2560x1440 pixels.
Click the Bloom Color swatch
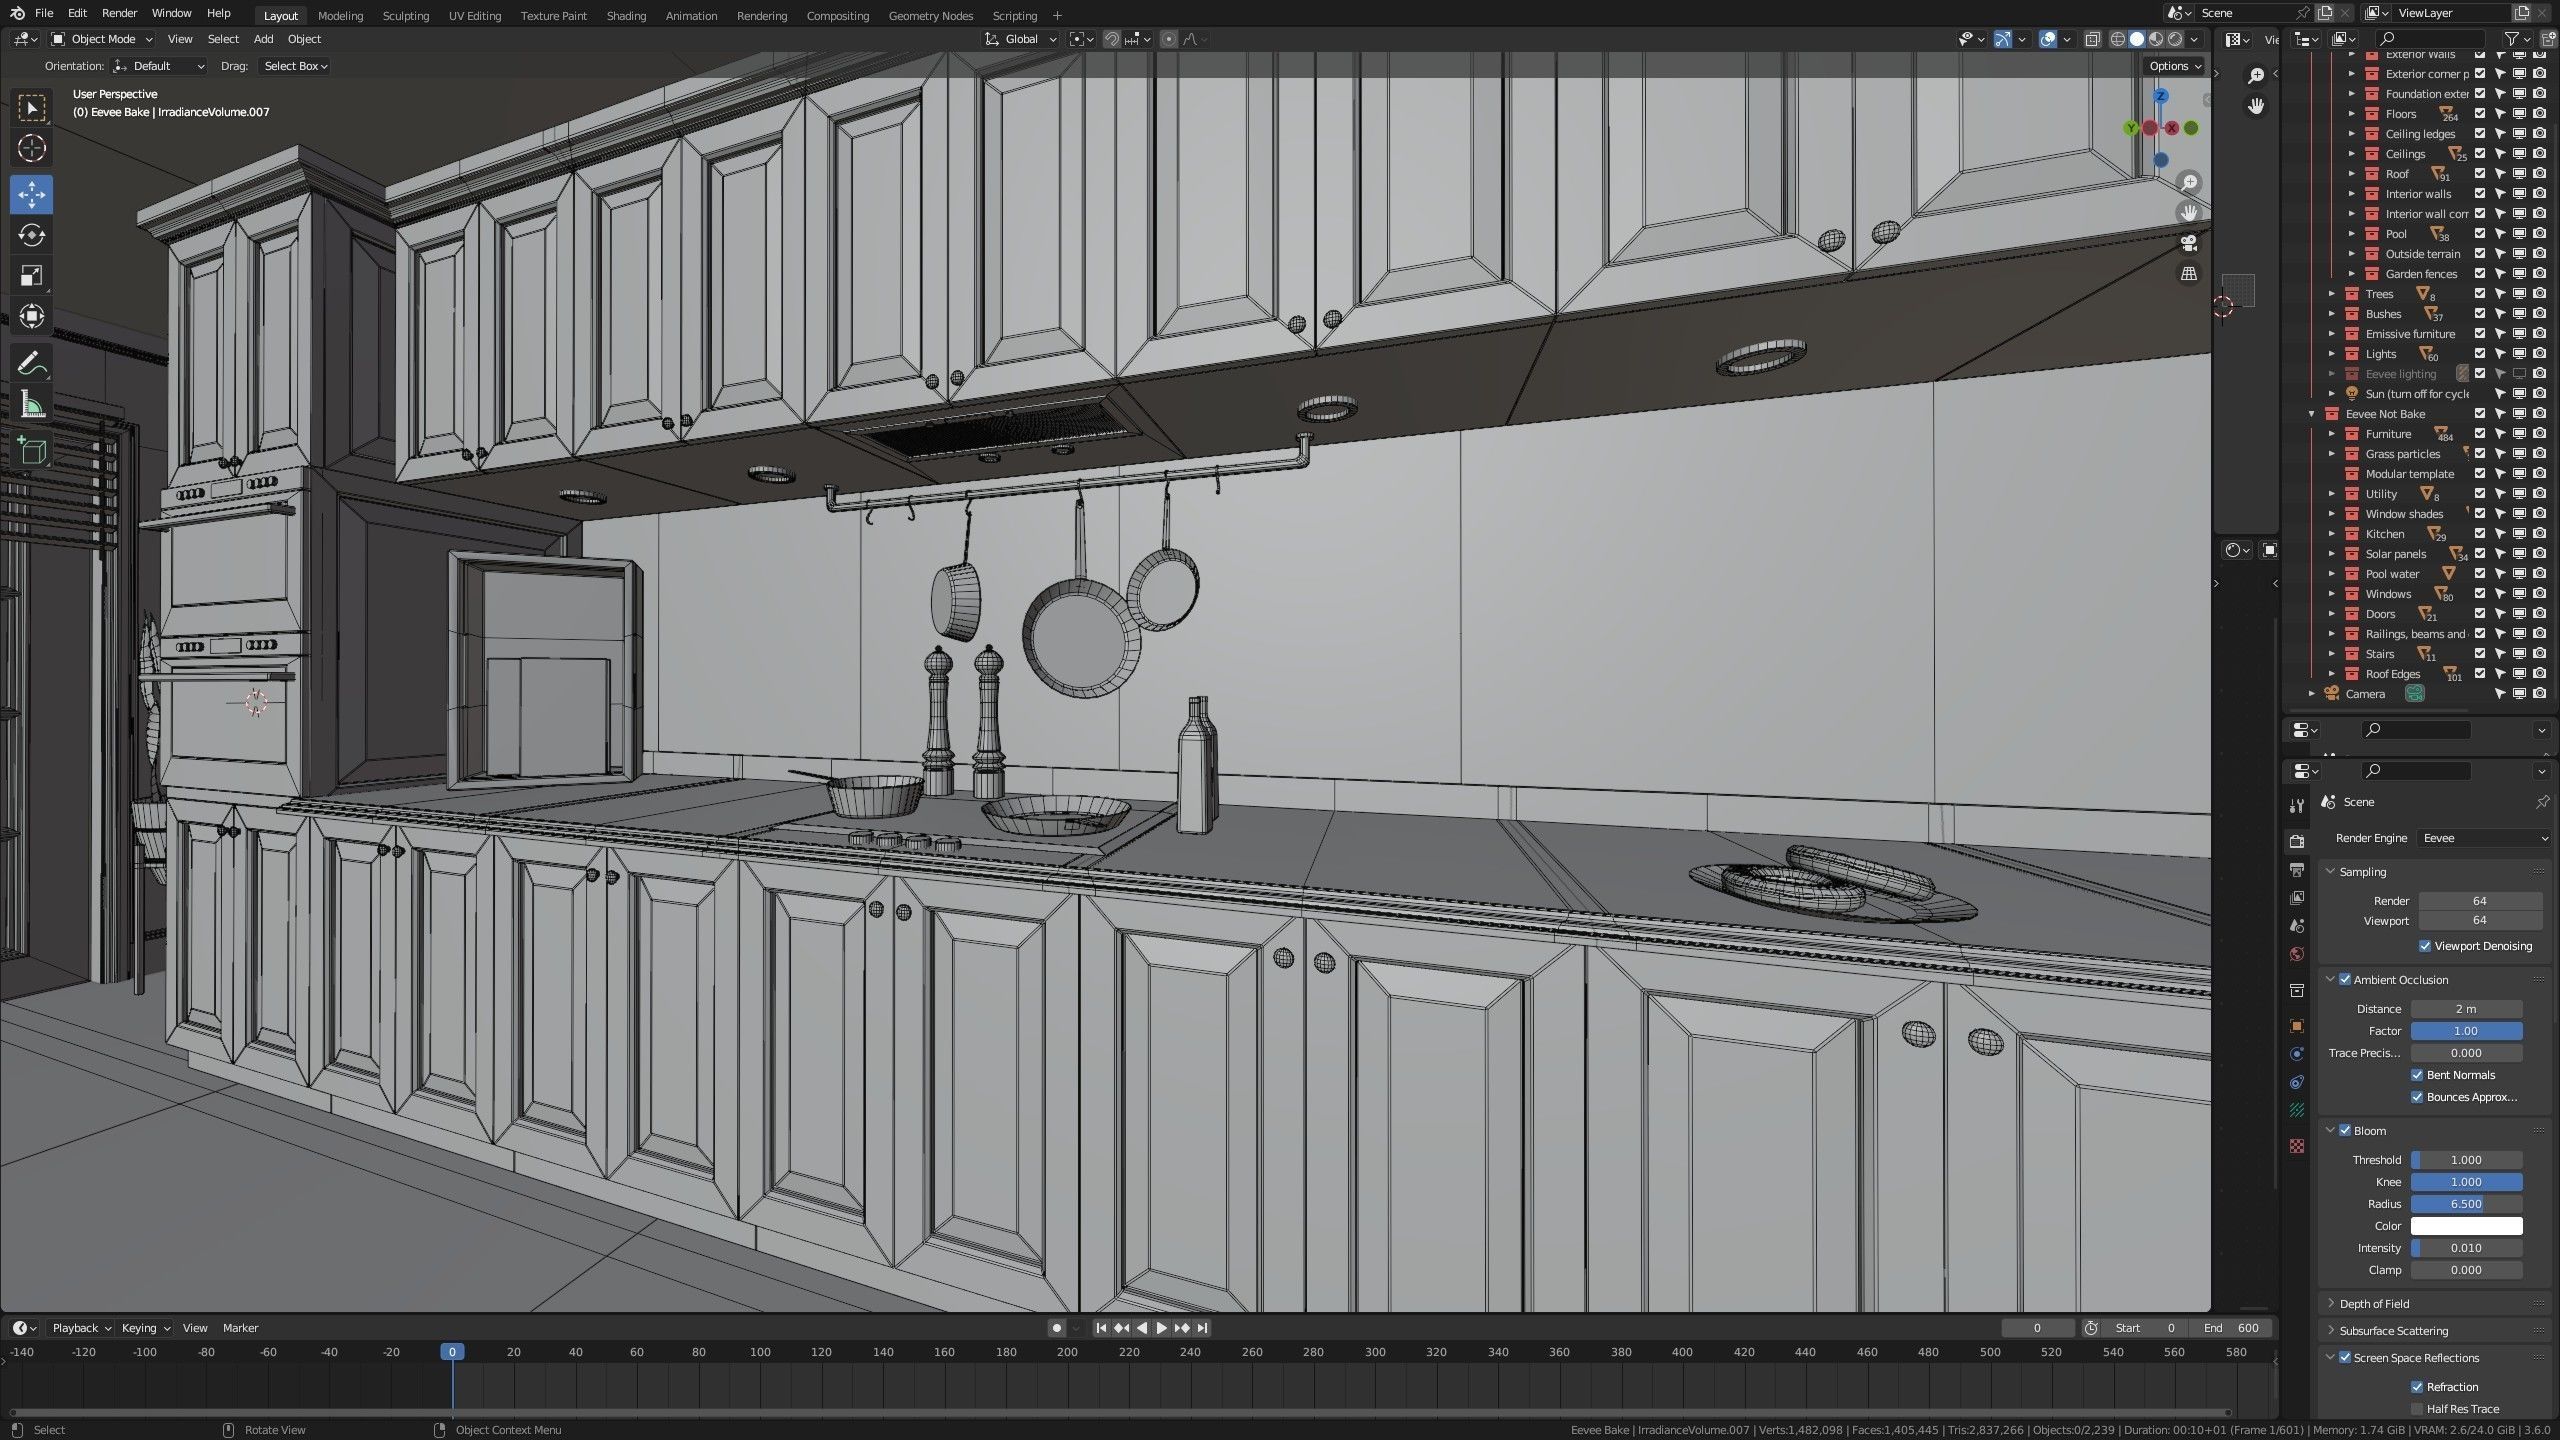tap(2466, 1226)
